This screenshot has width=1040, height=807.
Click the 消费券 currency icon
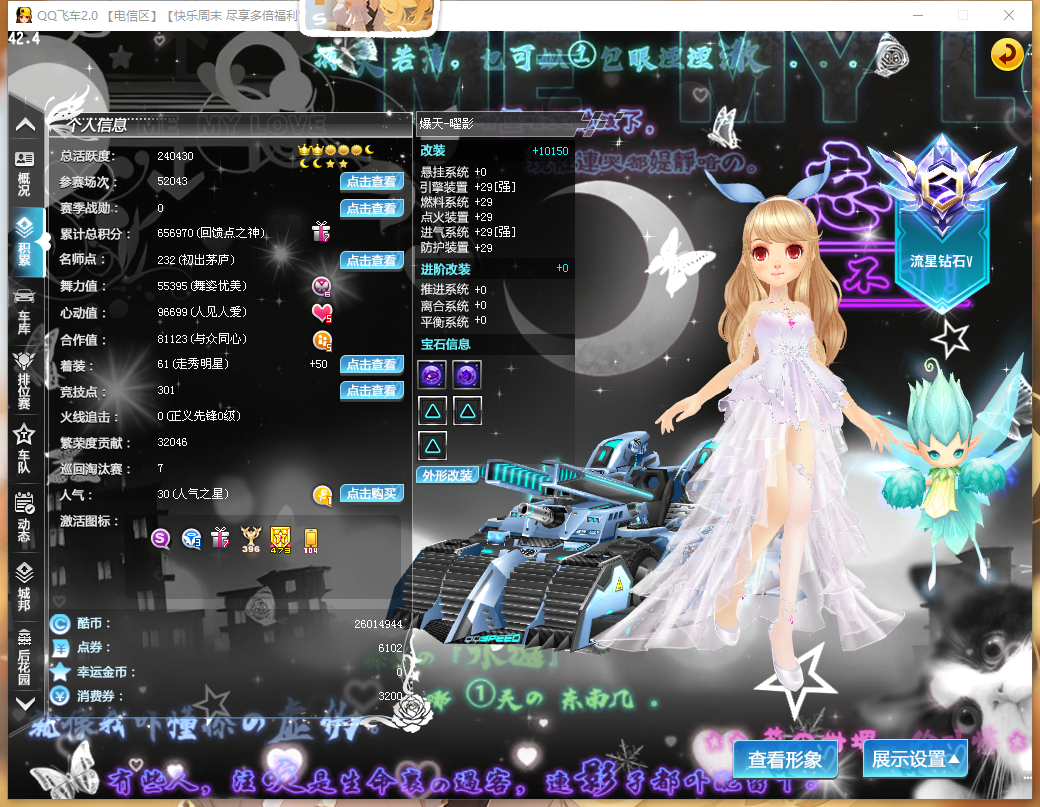pyautogui.click(x=60, y=696)
